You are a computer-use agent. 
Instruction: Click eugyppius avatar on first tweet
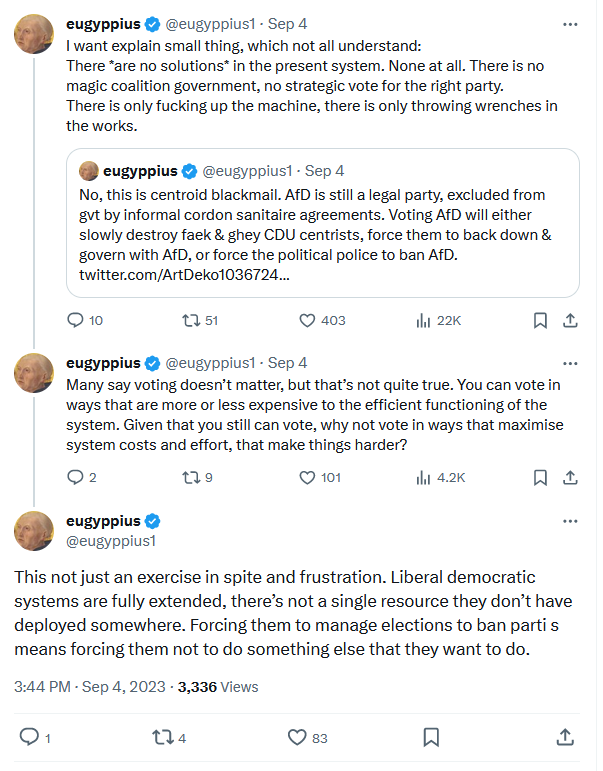point(34,34)
